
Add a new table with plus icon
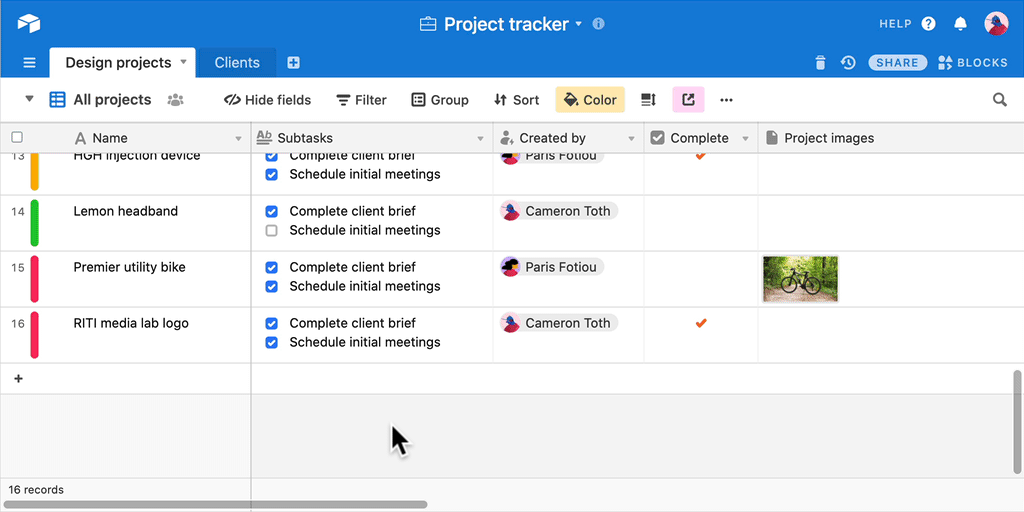(293, 62)
